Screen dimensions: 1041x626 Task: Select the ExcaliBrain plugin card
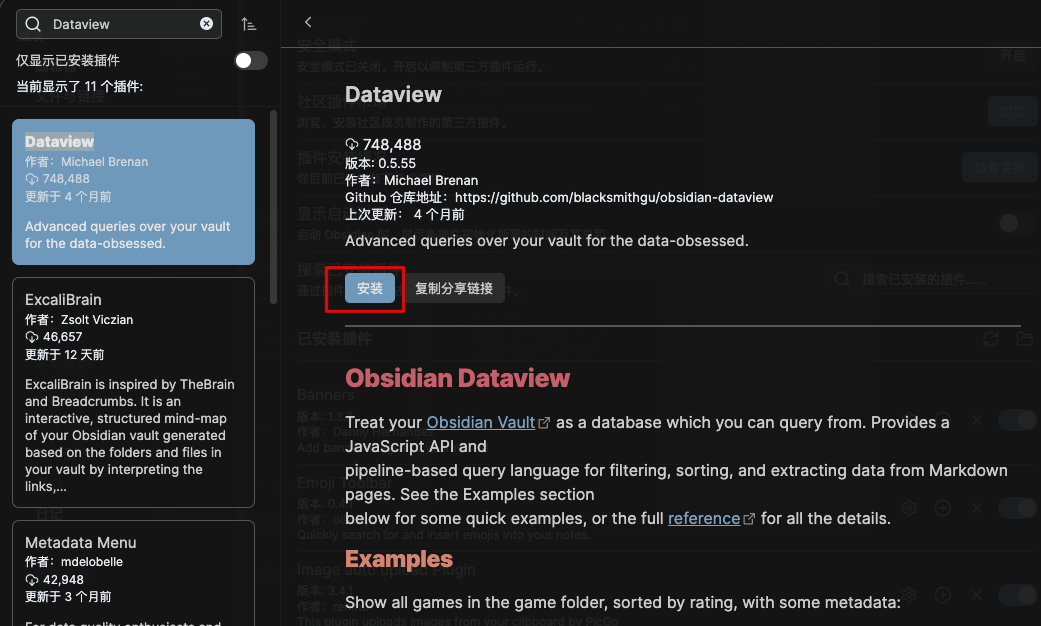[133, 392]
